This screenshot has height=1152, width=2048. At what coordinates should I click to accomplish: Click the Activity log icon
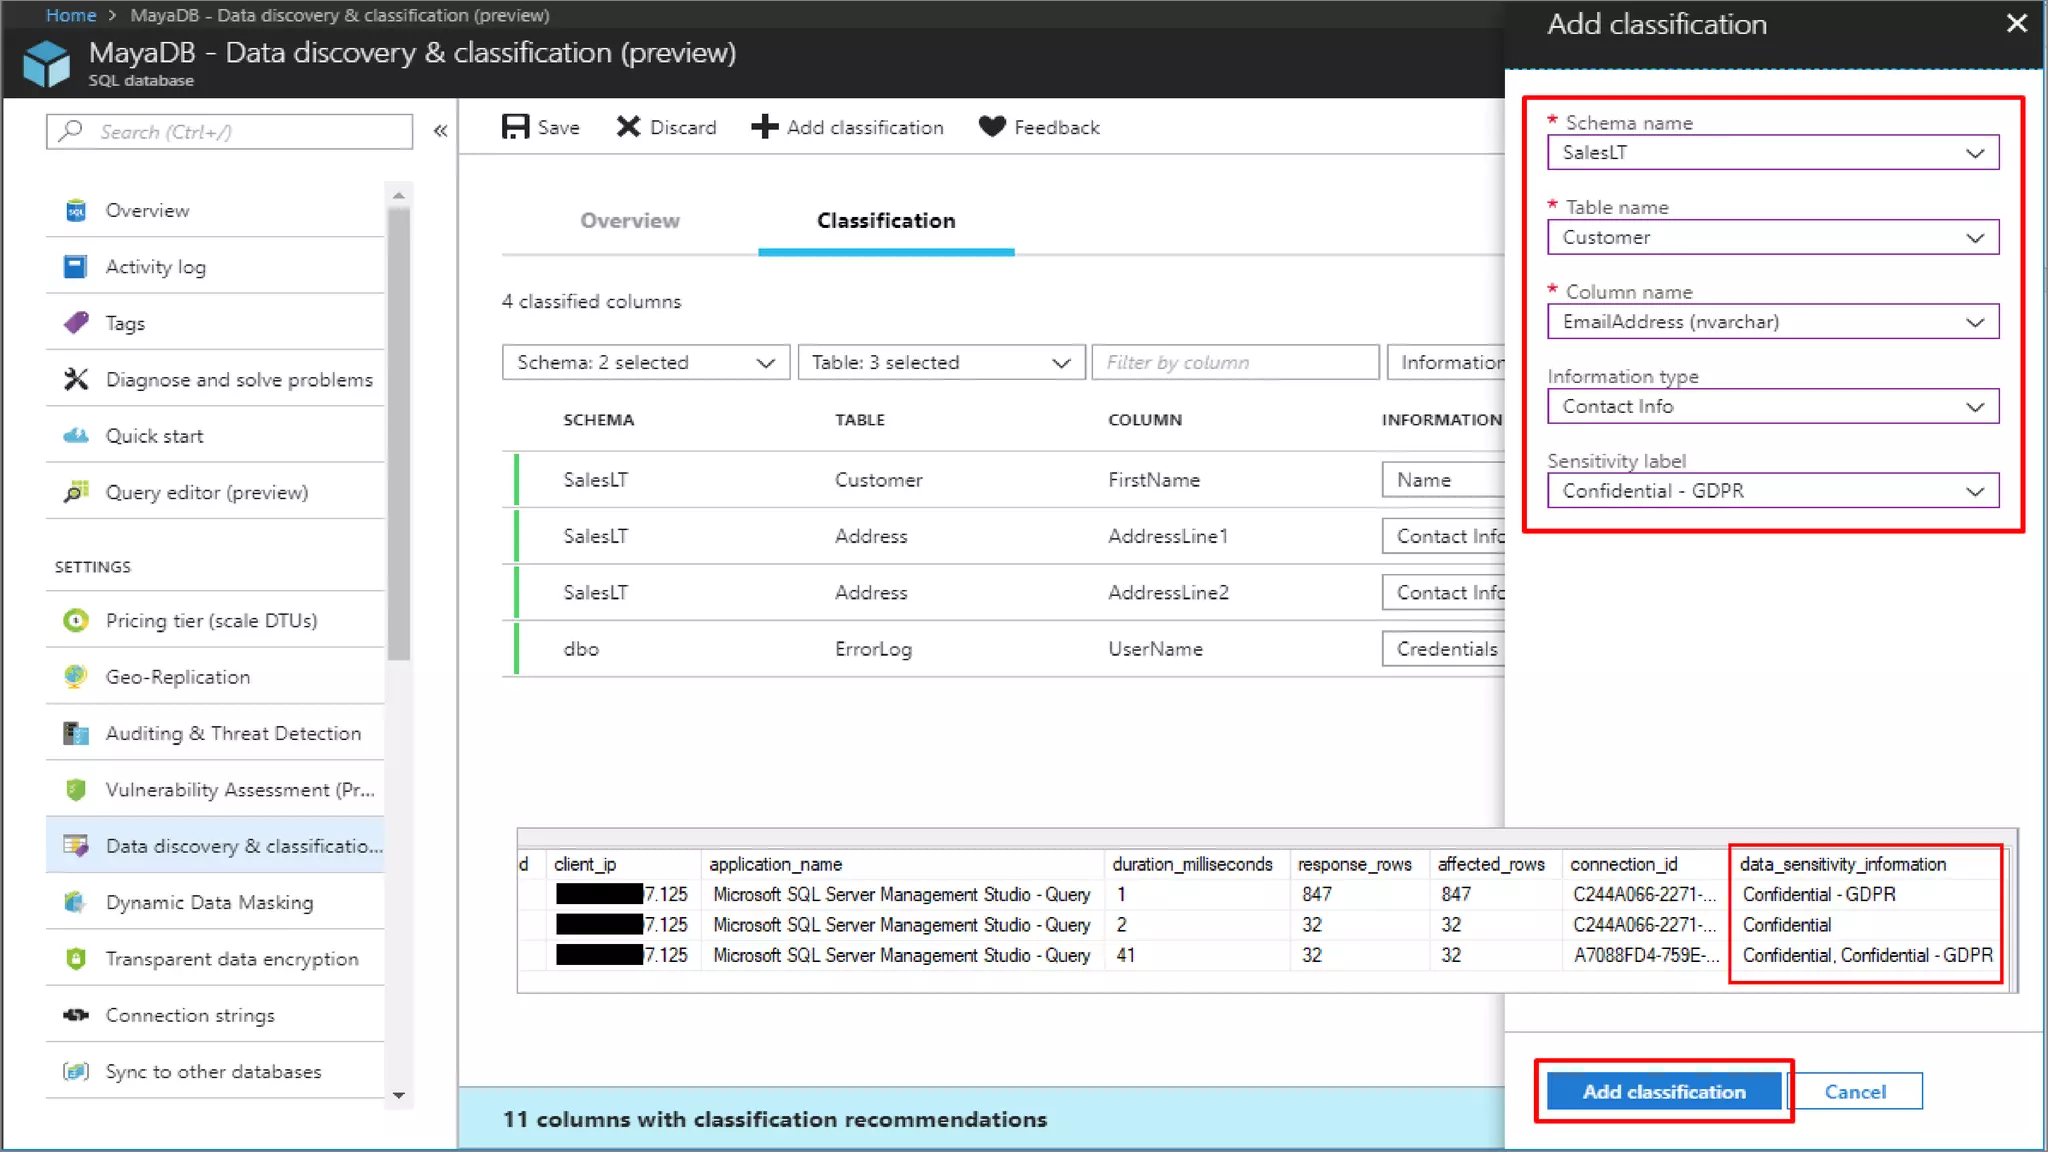76,267
